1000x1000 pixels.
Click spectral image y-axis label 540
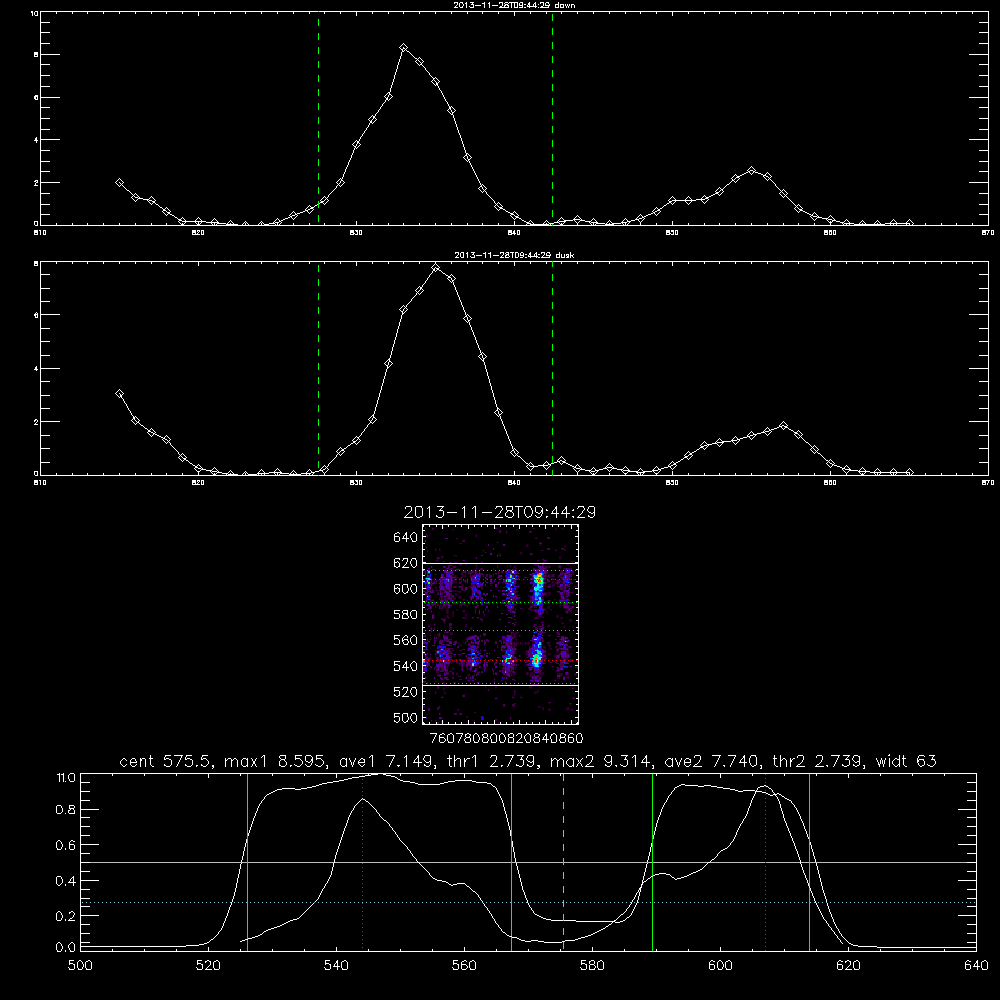pos(406,666)
